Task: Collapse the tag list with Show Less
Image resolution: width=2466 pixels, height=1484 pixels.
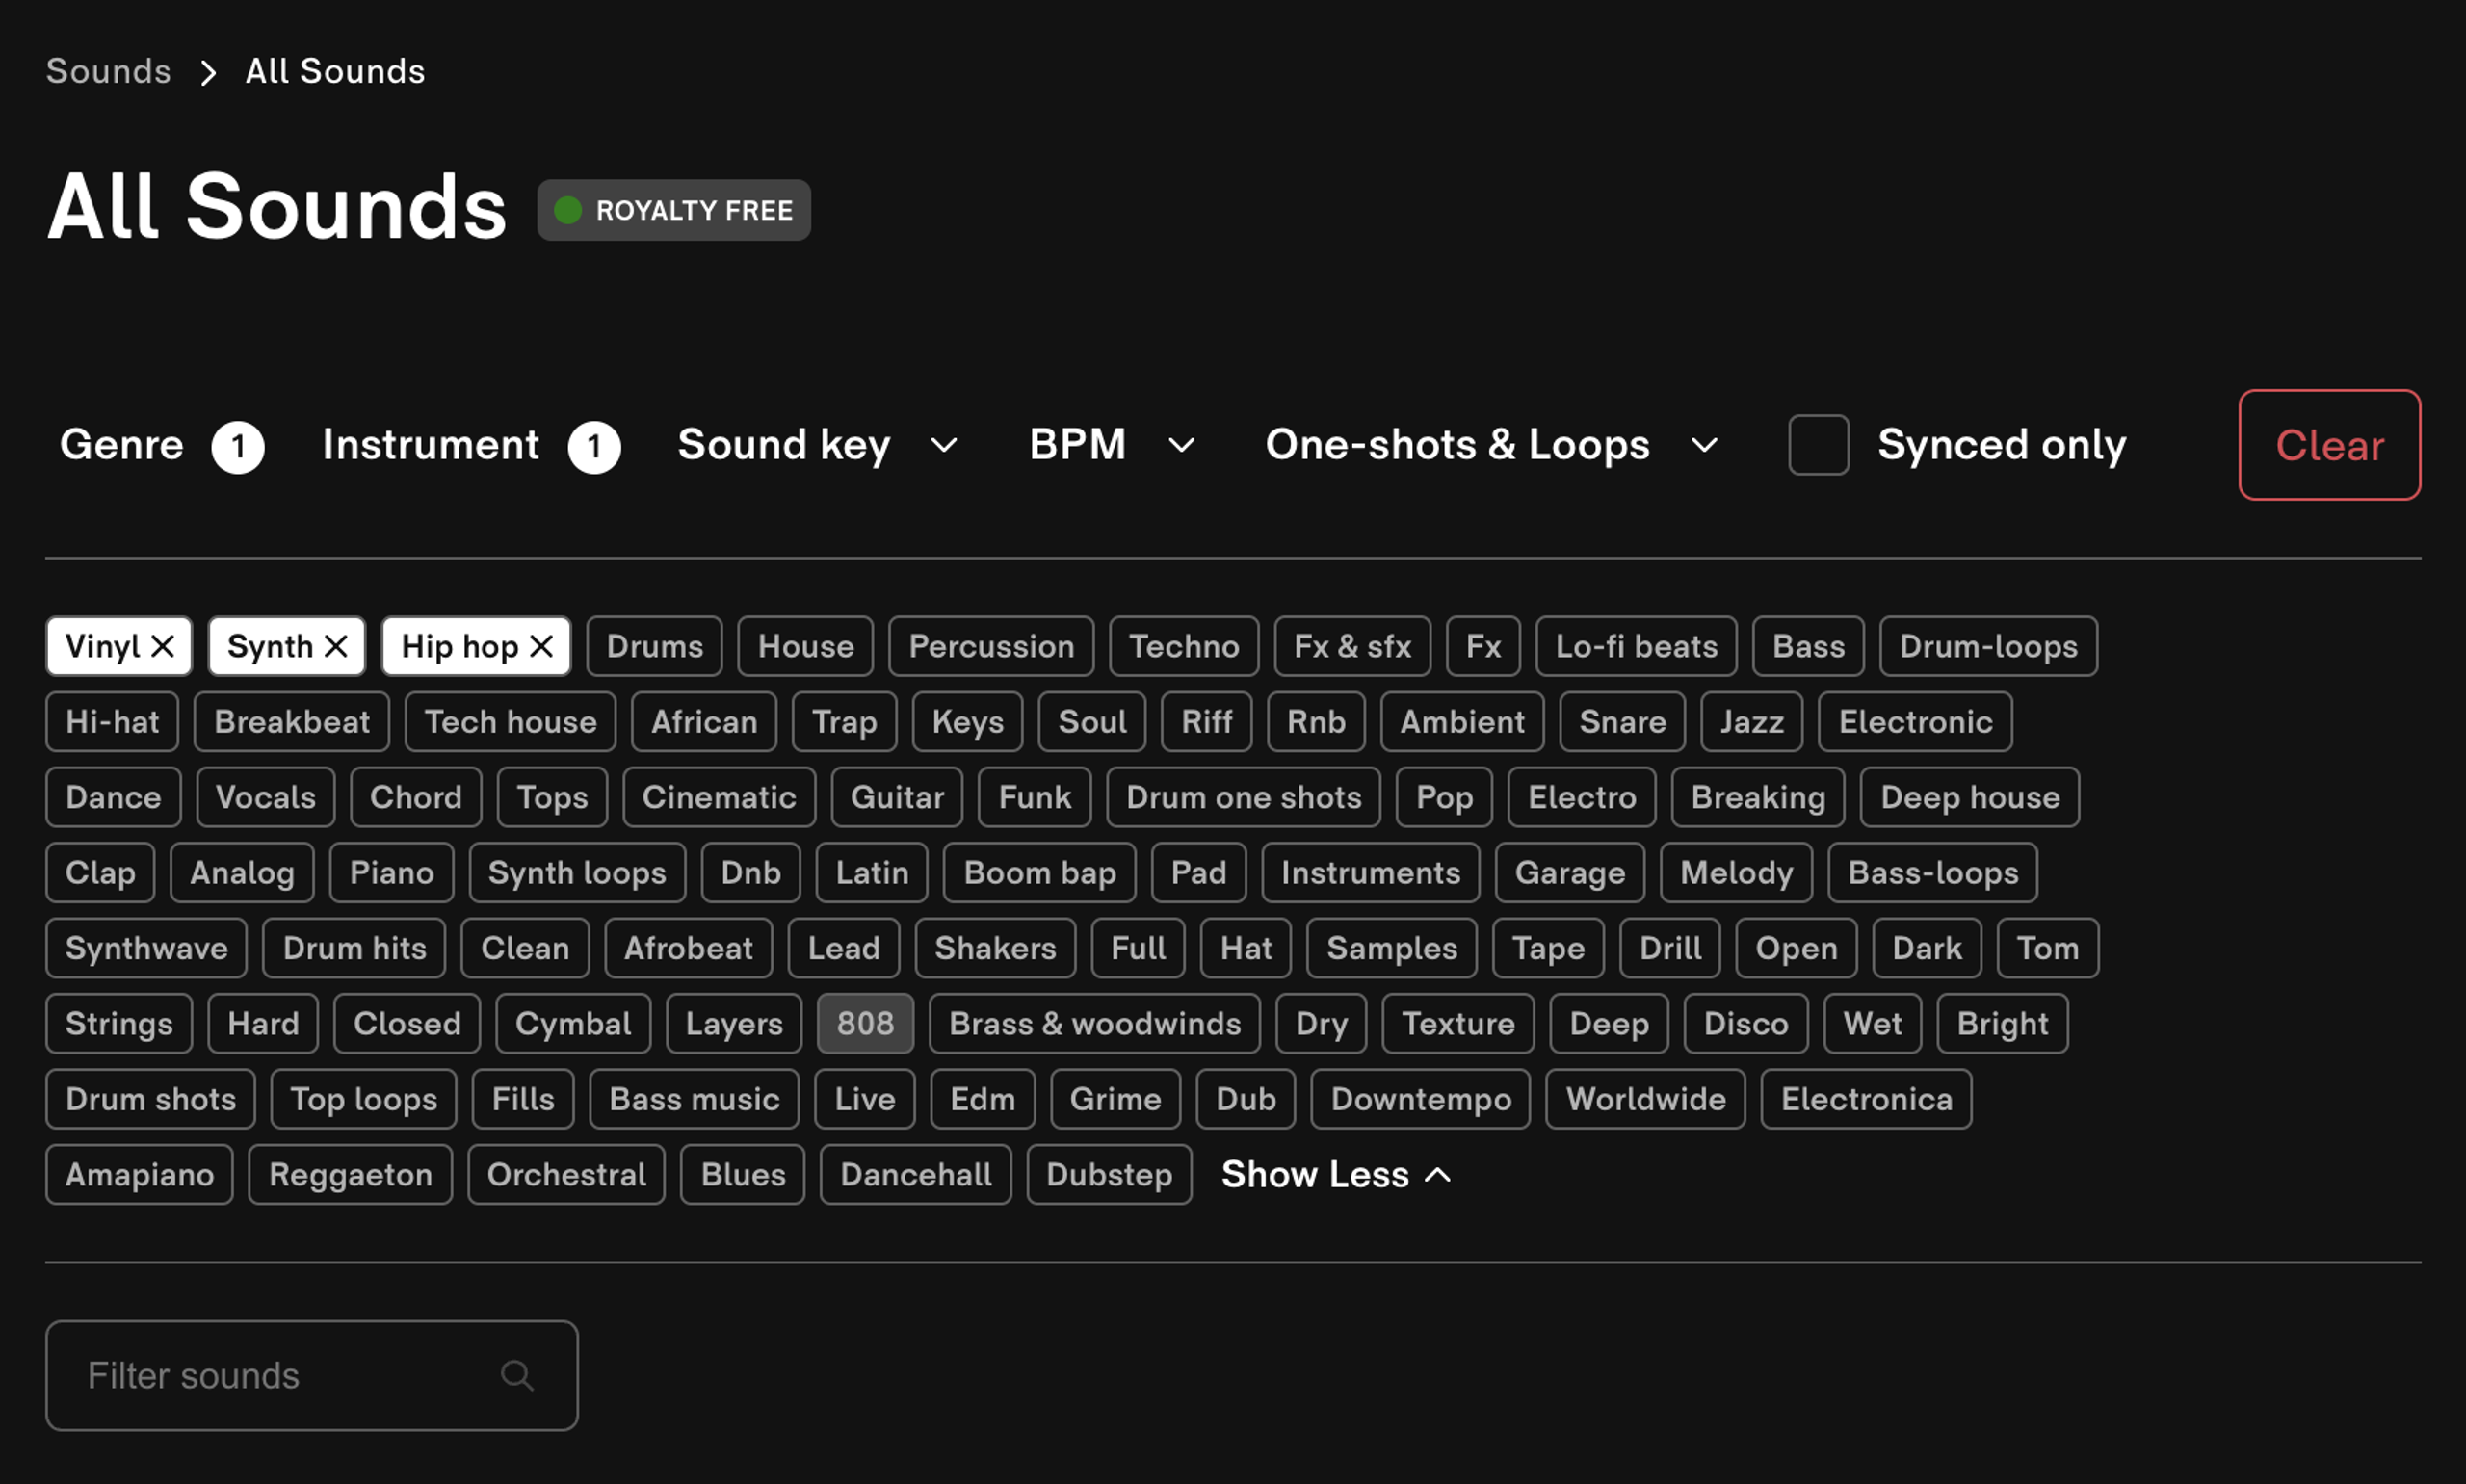Action: point(1335,1174)
